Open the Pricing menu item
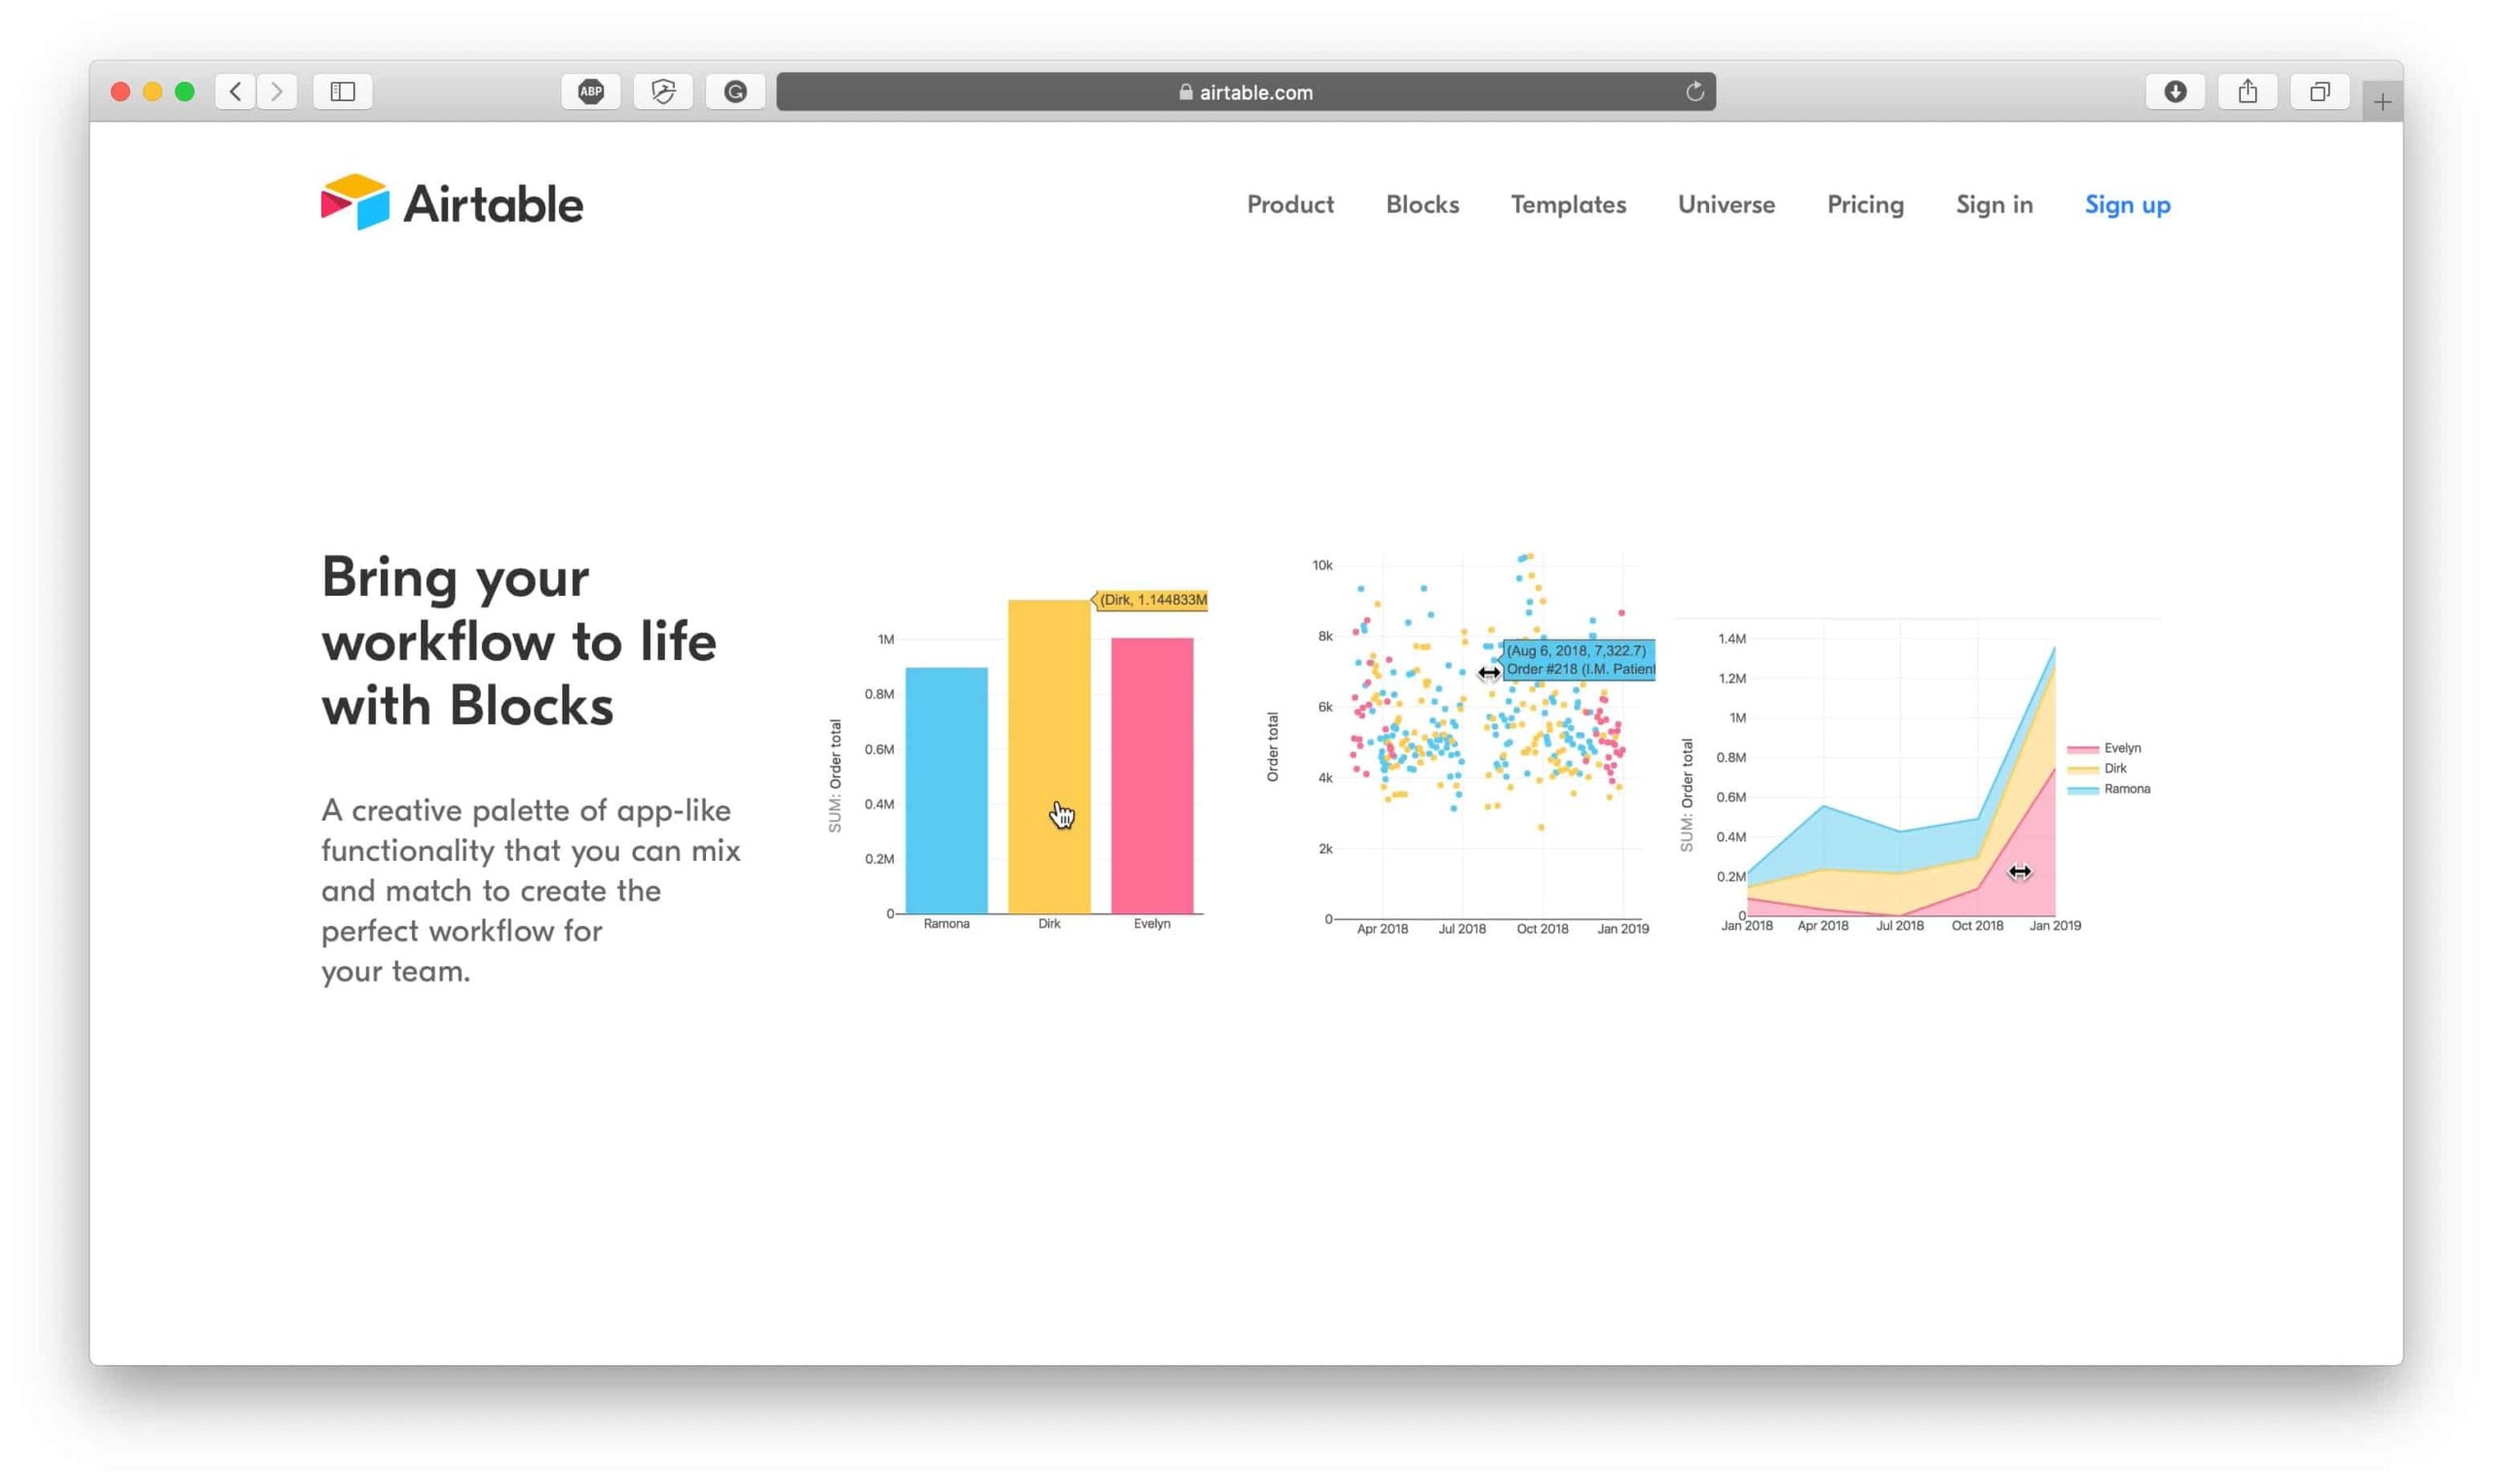 1864,204
